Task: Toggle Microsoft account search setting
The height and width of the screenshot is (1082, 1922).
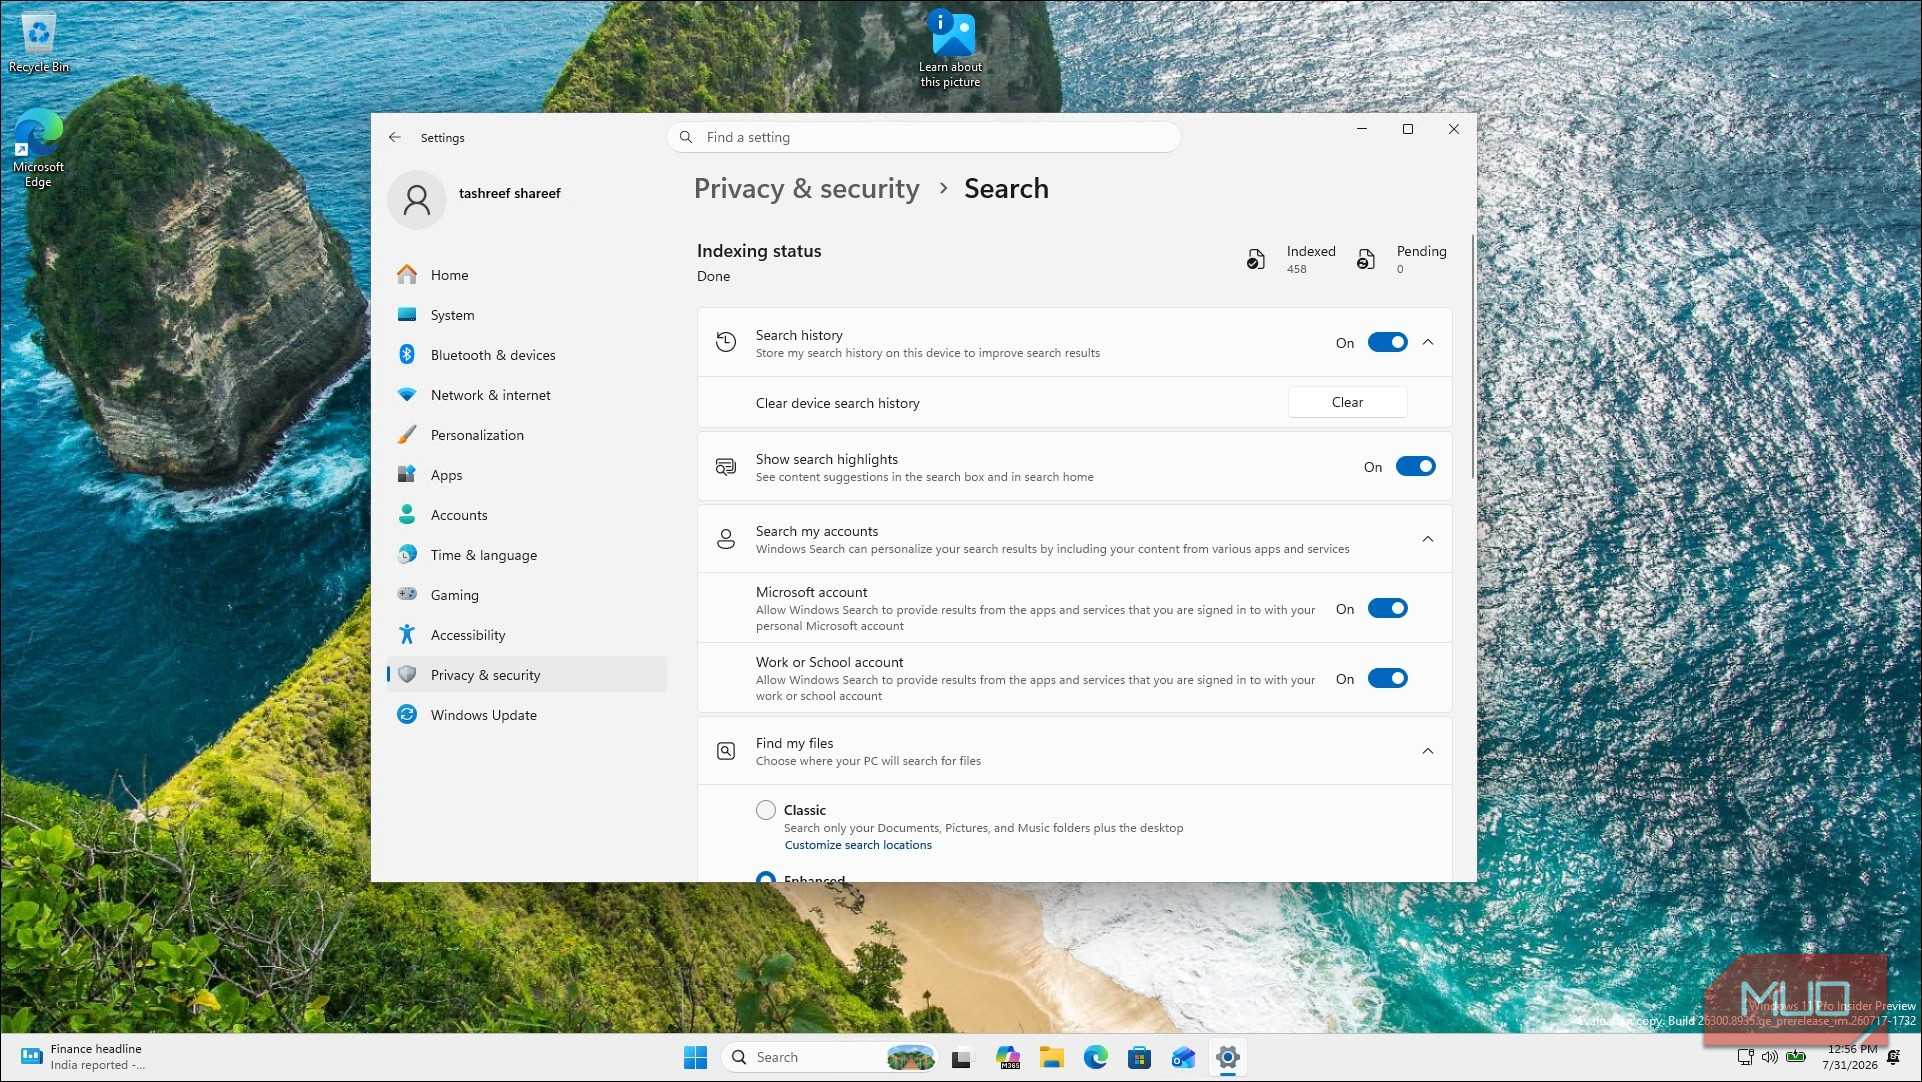Action: 1388,608
